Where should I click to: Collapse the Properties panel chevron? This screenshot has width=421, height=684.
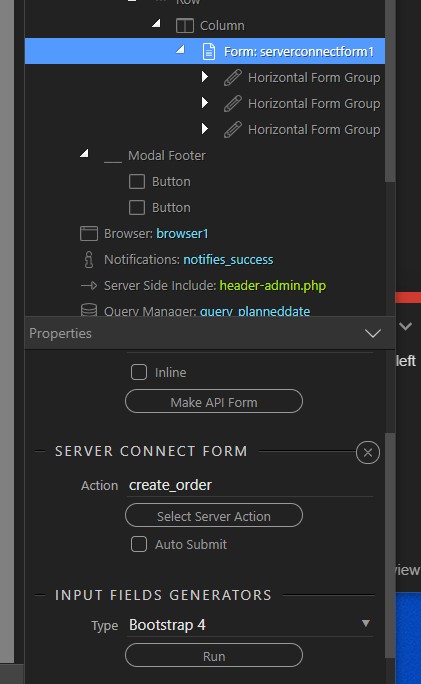373,334
